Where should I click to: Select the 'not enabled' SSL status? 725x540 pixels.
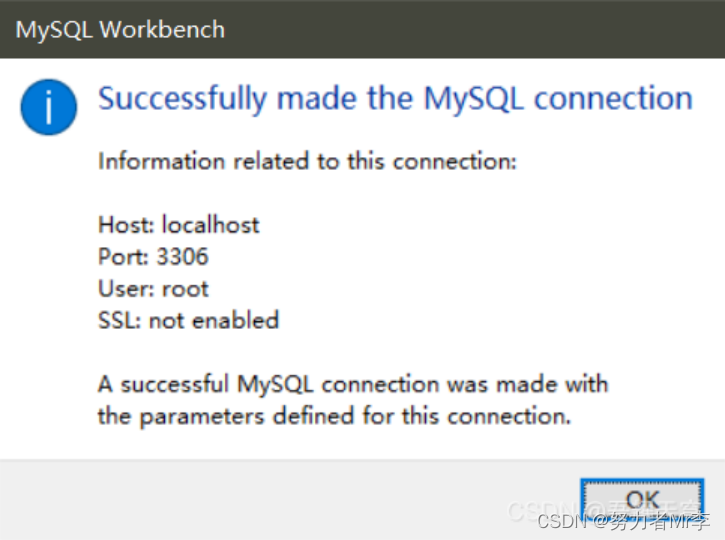pos(214,320)
